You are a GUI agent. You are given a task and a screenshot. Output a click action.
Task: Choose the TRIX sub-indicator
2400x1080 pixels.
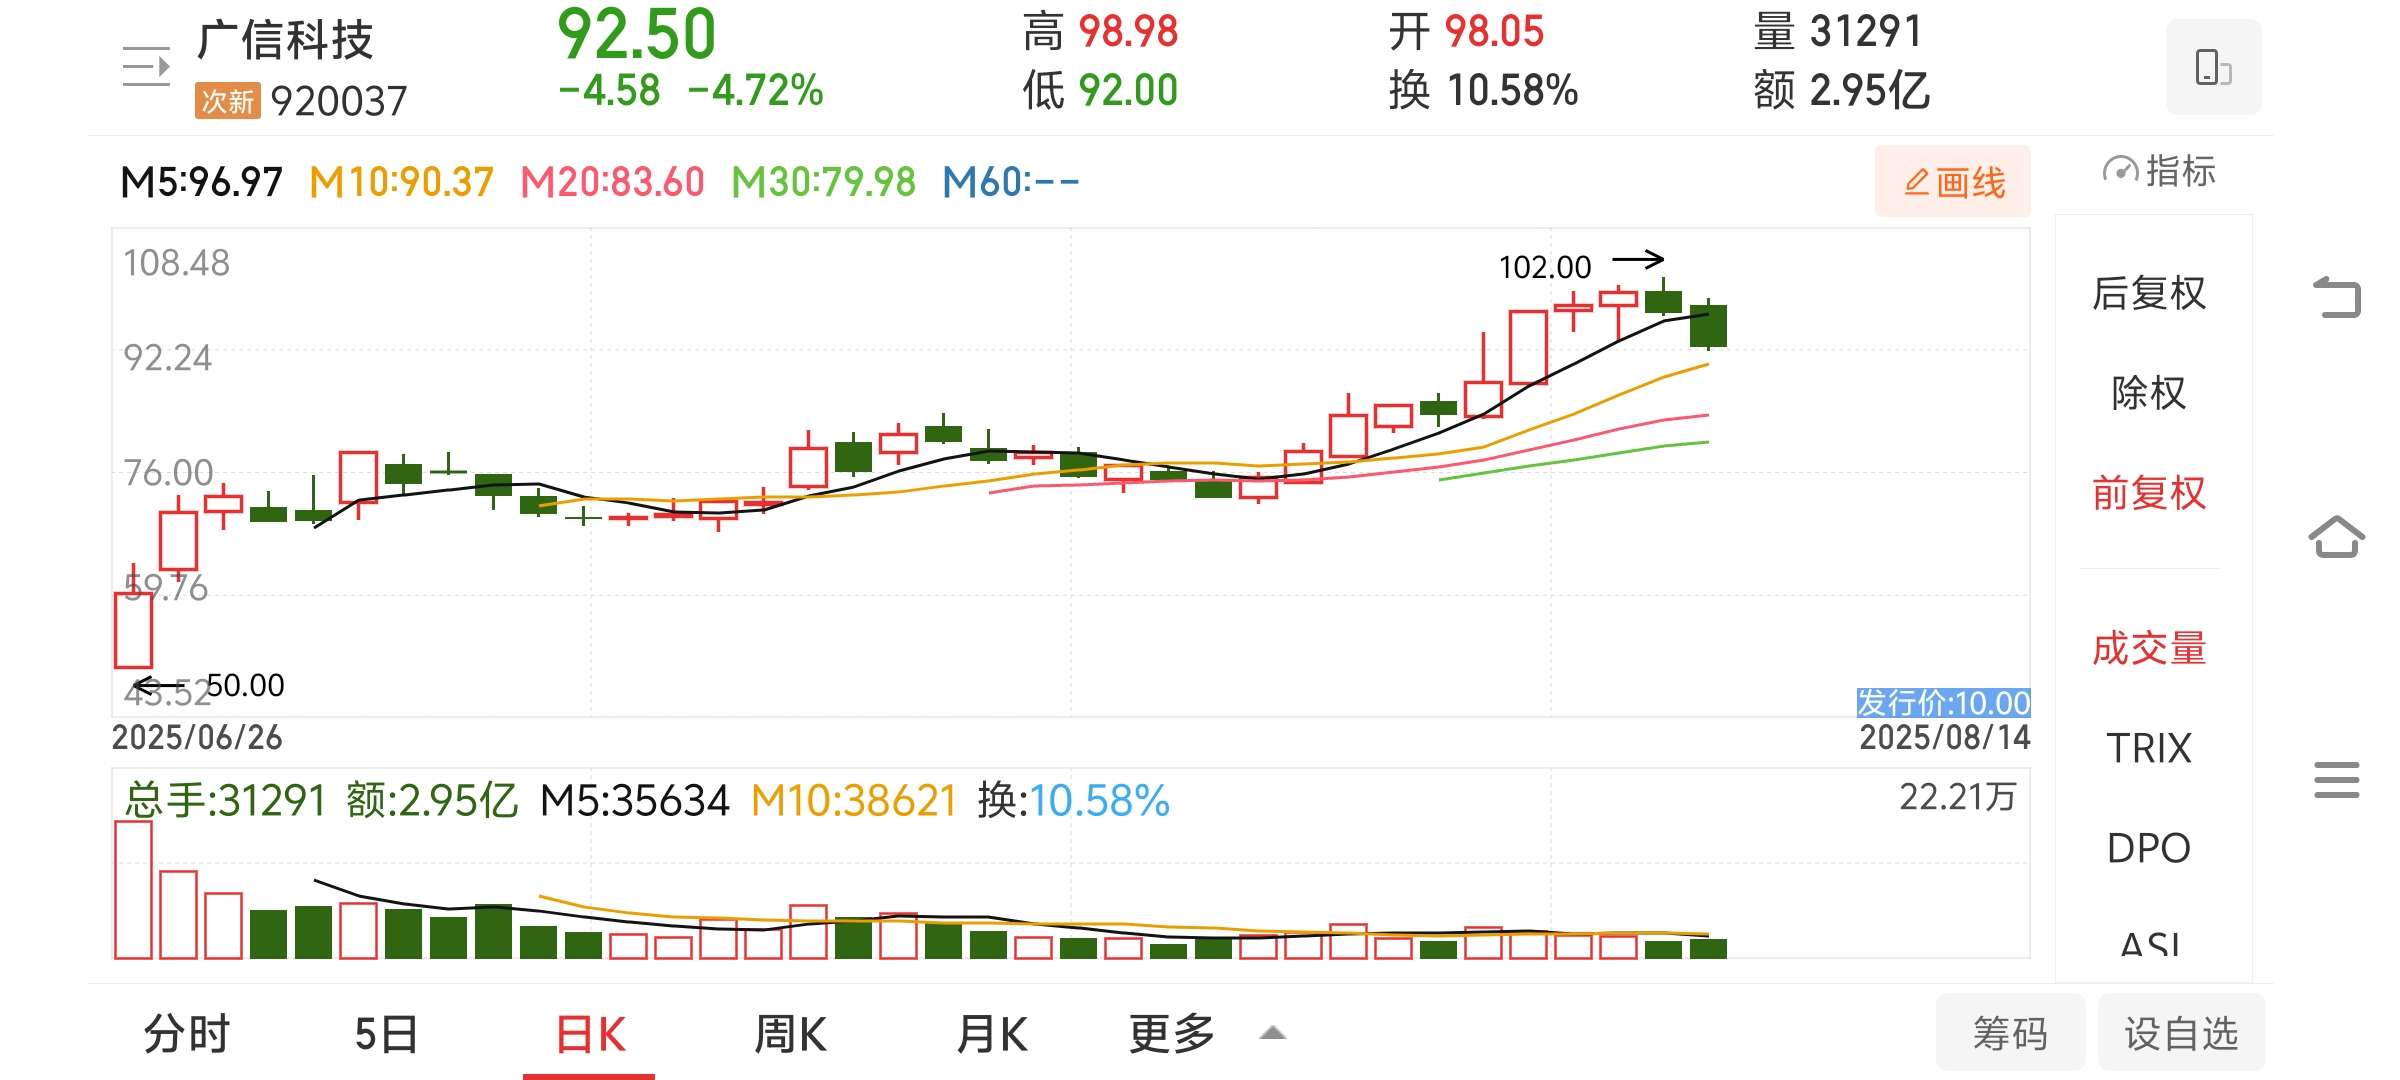click(x=2149, y=748)
